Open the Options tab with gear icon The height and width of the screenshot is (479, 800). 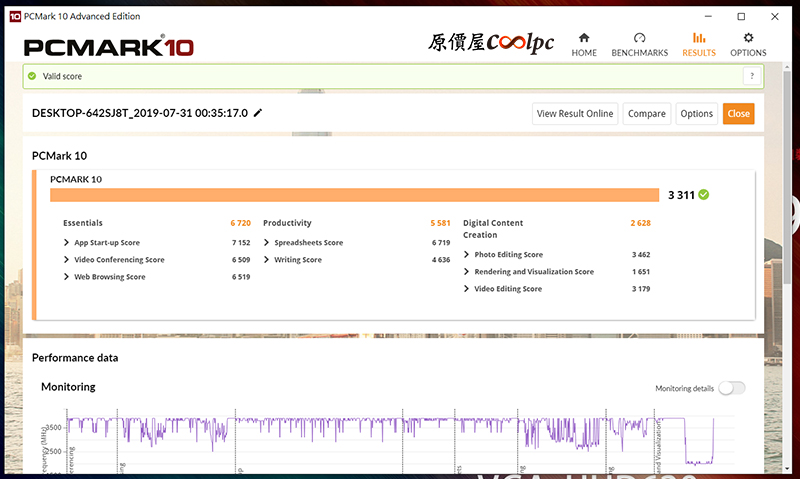748,45
